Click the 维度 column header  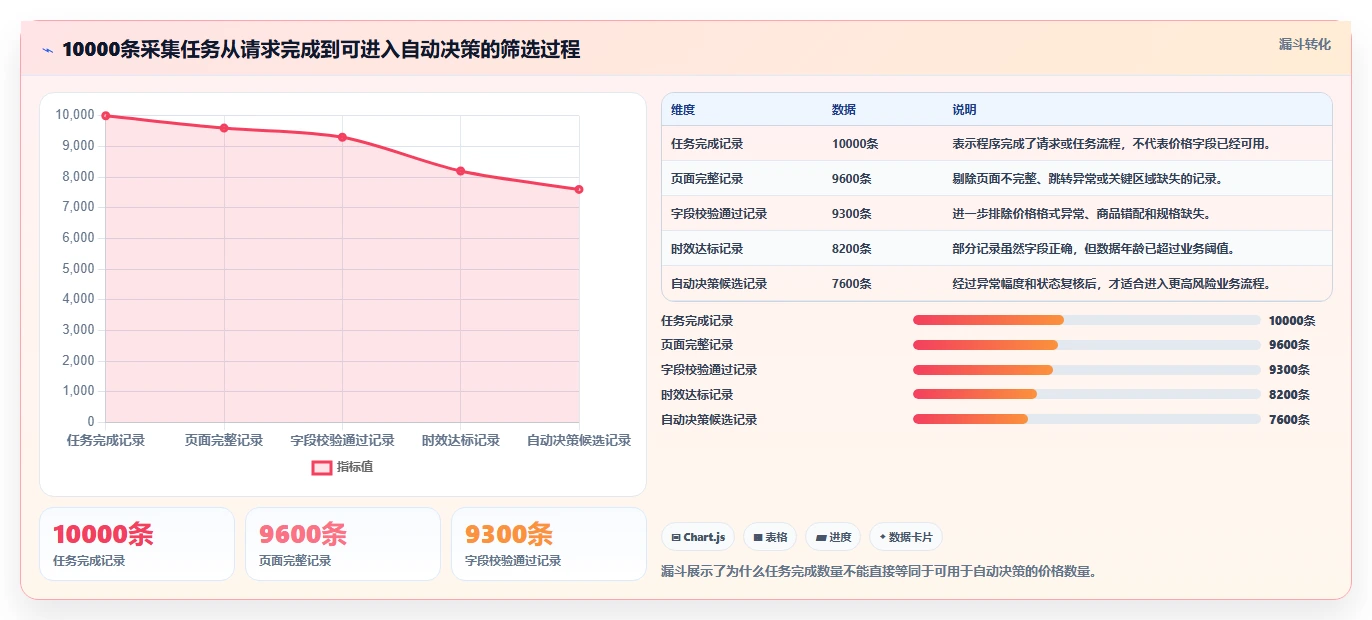683,109
